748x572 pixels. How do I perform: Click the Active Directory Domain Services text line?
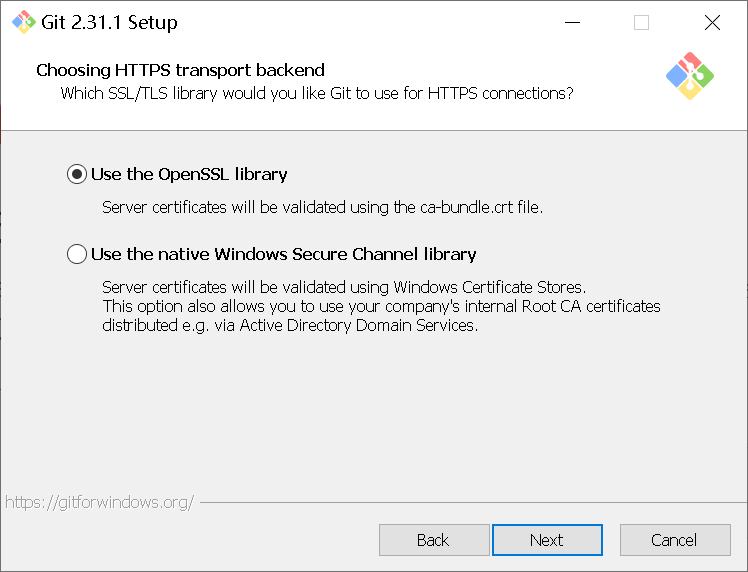[x=290, y=325]
